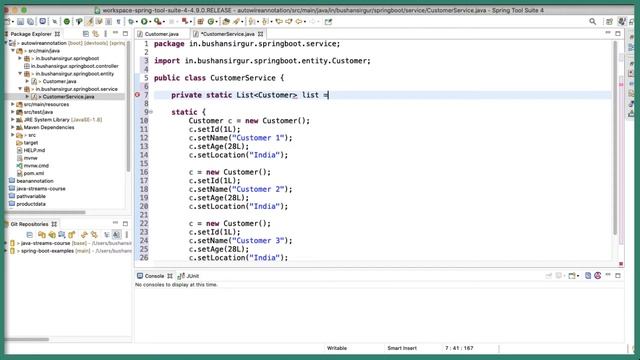Click Collapse All in Package Explorer
640x360 pixels.
86,34
